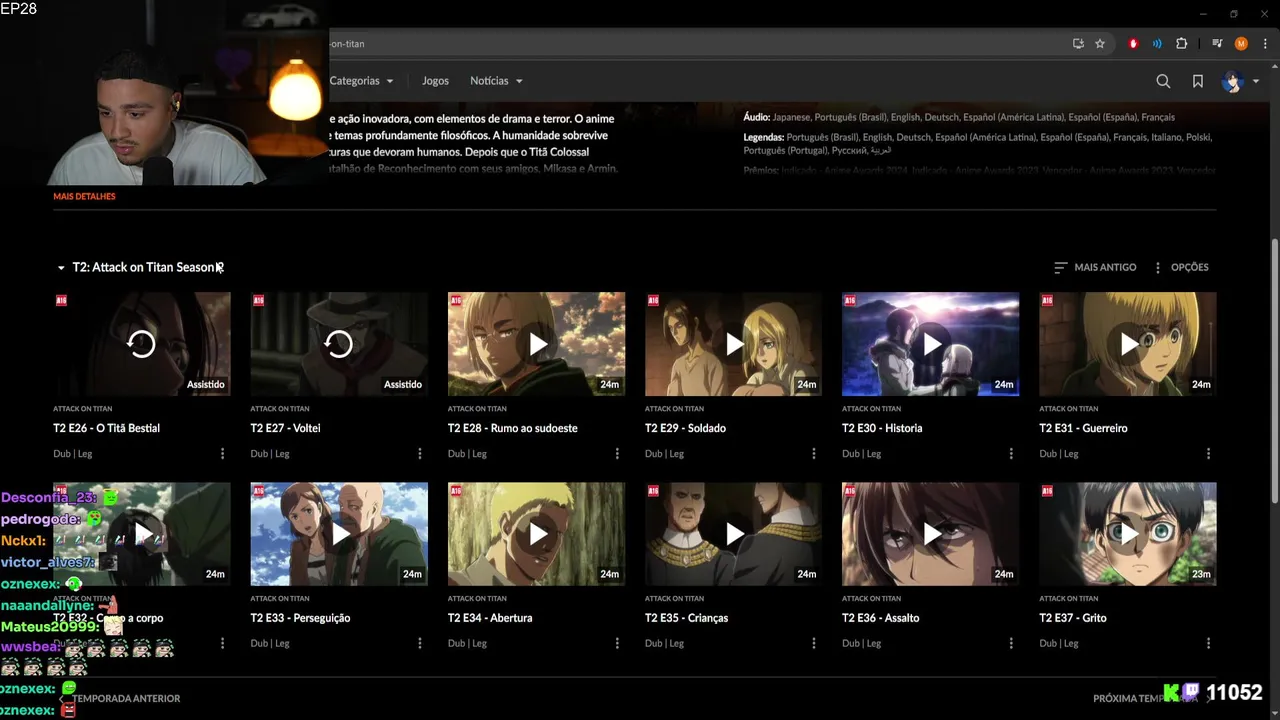Play episode E30 Historia

[x=931, y=344]
